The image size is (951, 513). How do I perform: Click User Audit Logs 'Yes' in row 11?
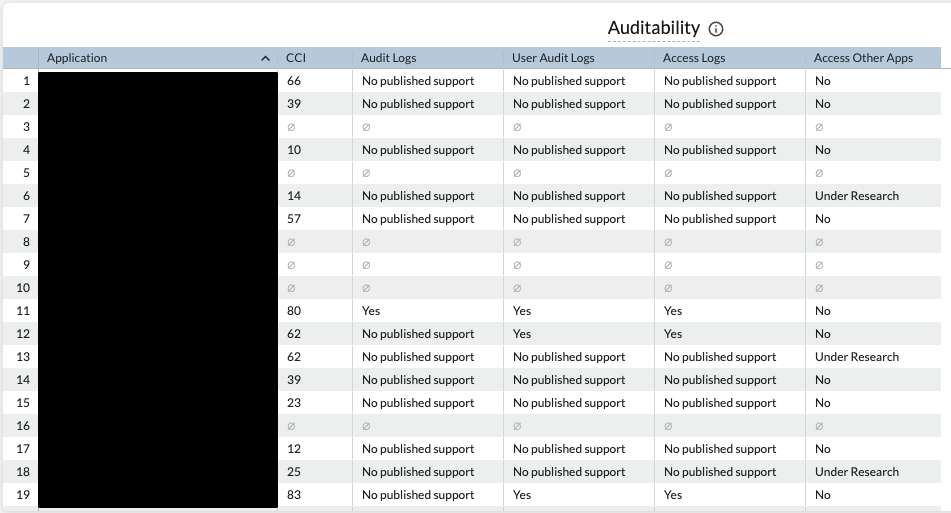[x=522, y=310]
